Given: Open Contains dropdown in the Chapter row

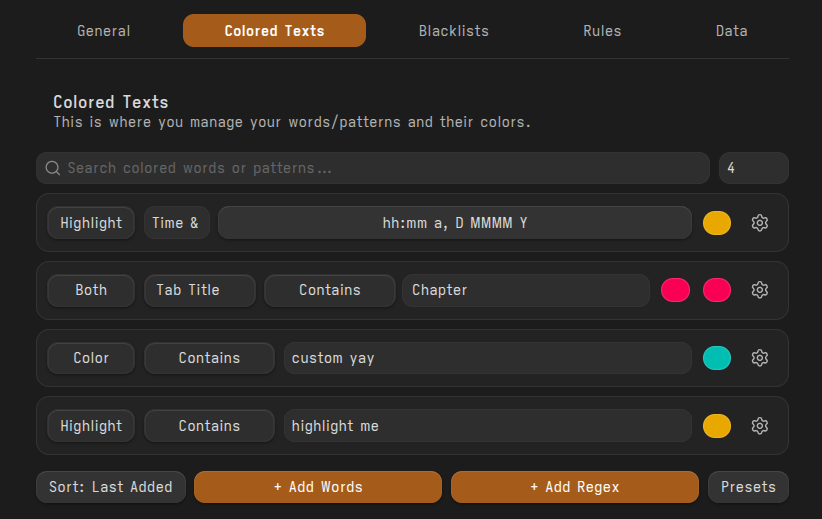Looking at the screenshot, I should 329,290.
